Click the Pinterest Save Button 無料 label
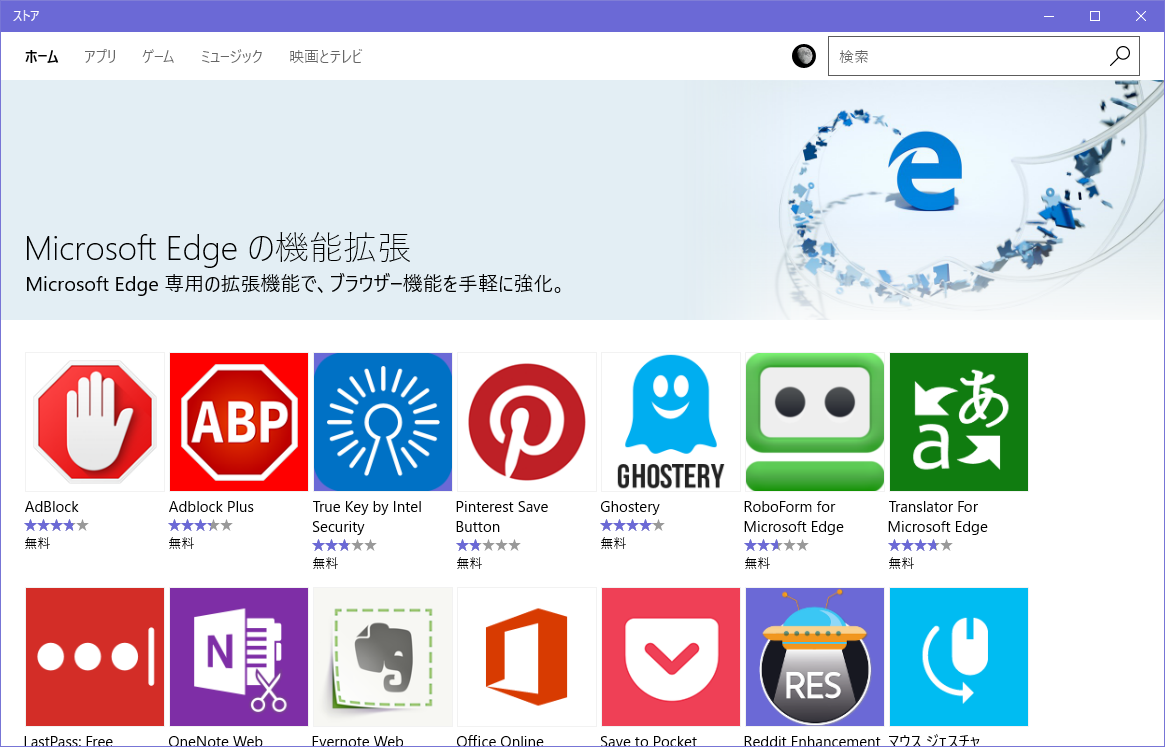The width and height of the screenshot is (1165, 747). [x=469, y=563]
